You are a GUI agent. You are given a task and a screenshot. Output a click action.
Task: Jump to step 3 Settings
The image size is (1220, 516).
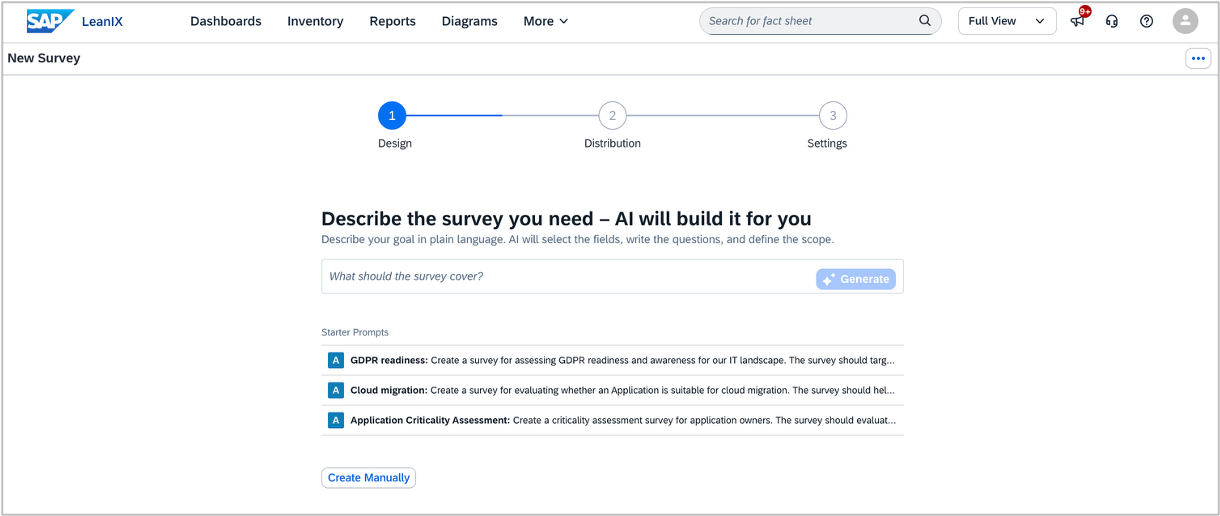click(x=832, y=116)
